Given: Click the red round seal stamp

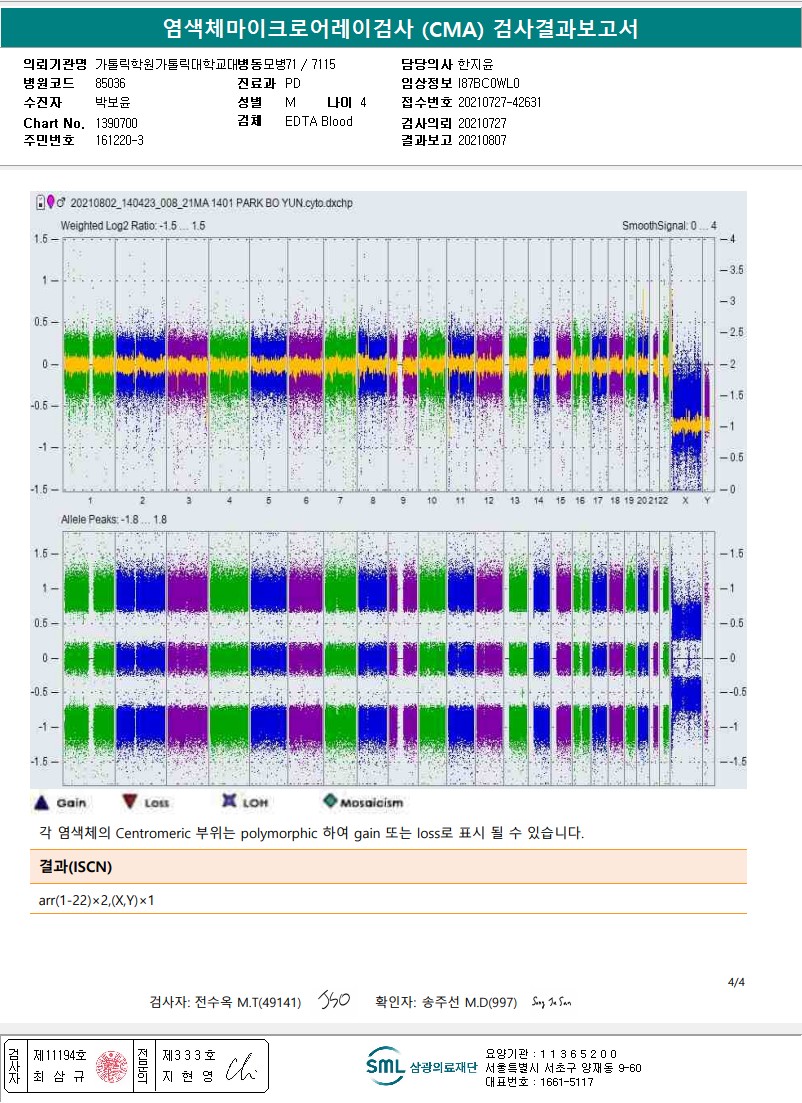Looking at the screenshot, I should click(x=112, y=1066).
